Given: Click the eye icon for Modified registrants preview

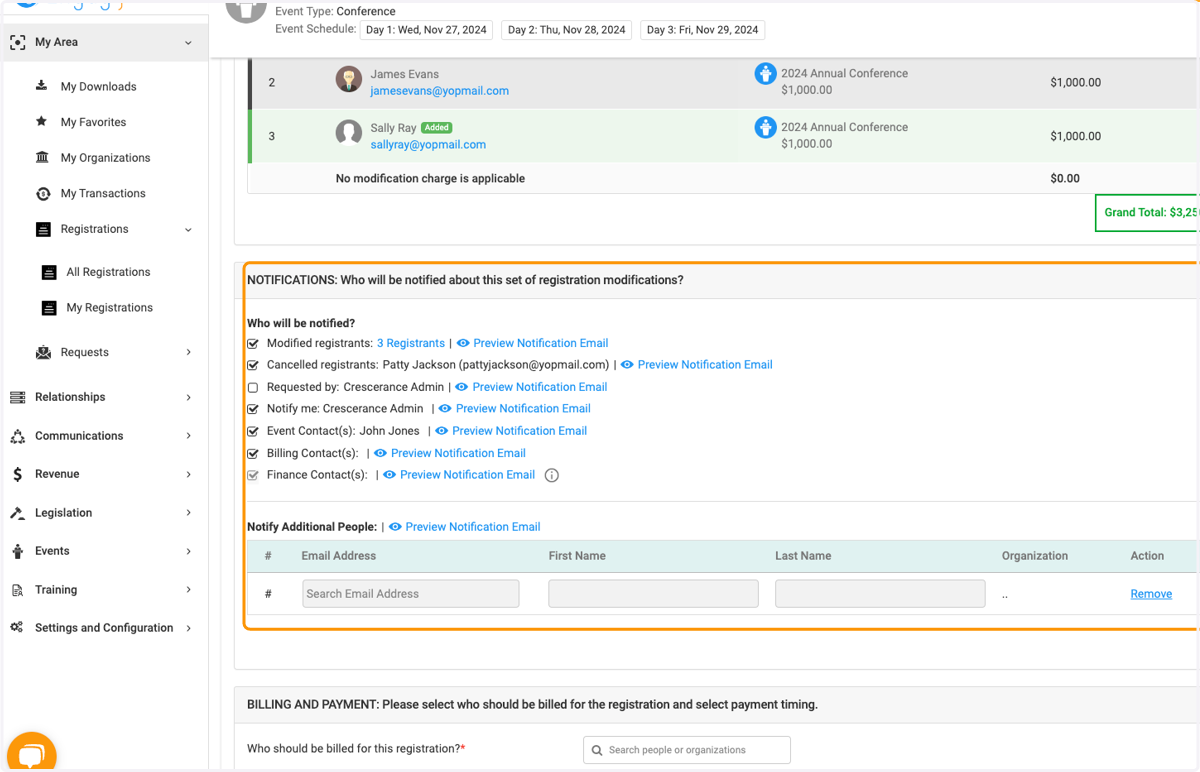Looking at the screenshot, I should point(463,343).
